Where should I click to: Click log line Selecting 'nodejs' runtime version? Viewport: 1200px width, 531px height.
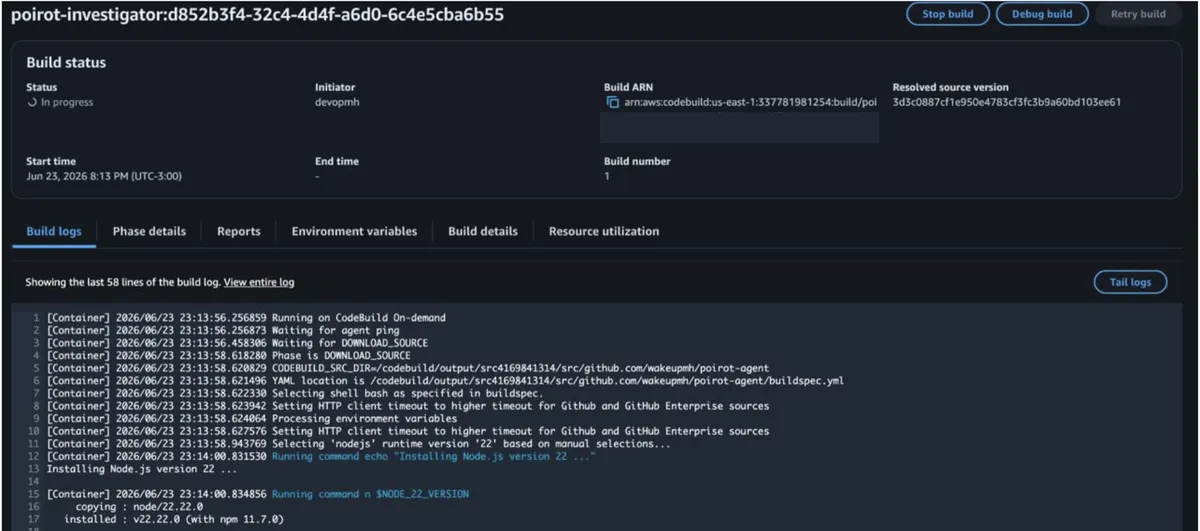point(358,443)
